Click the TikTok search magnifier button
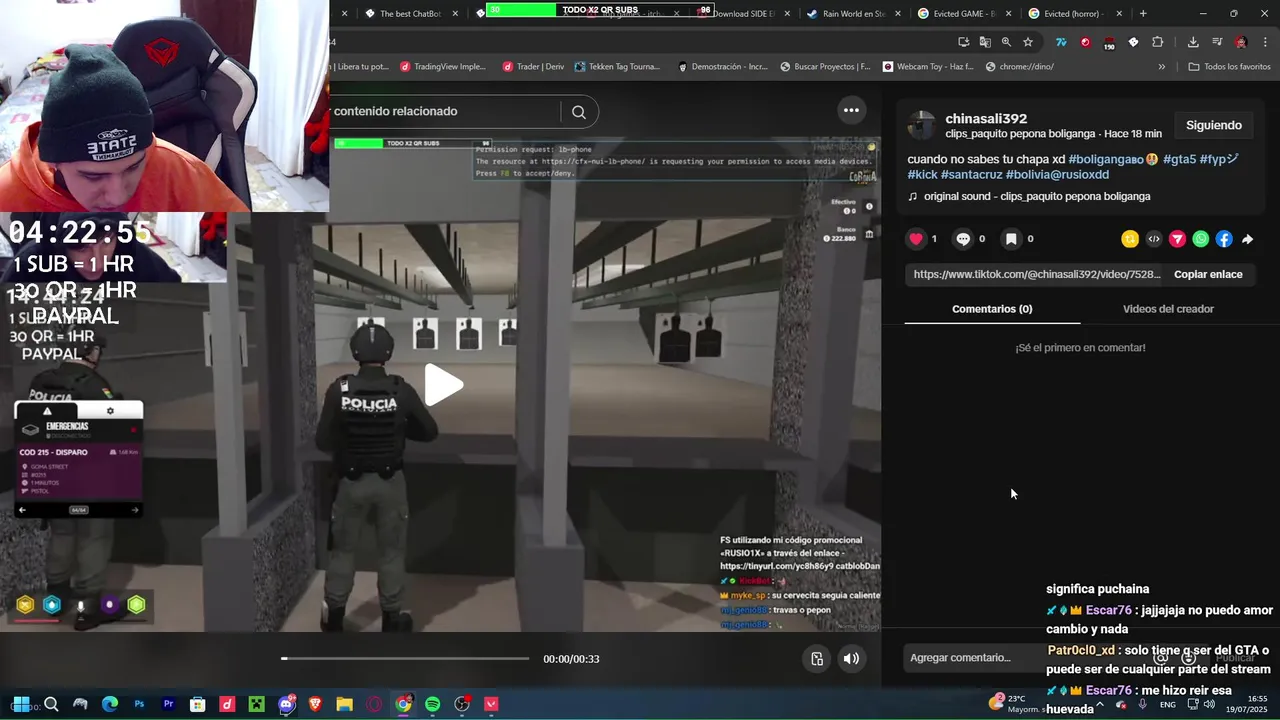Screen dimensions: 1280x720 [x=579, y=112]
